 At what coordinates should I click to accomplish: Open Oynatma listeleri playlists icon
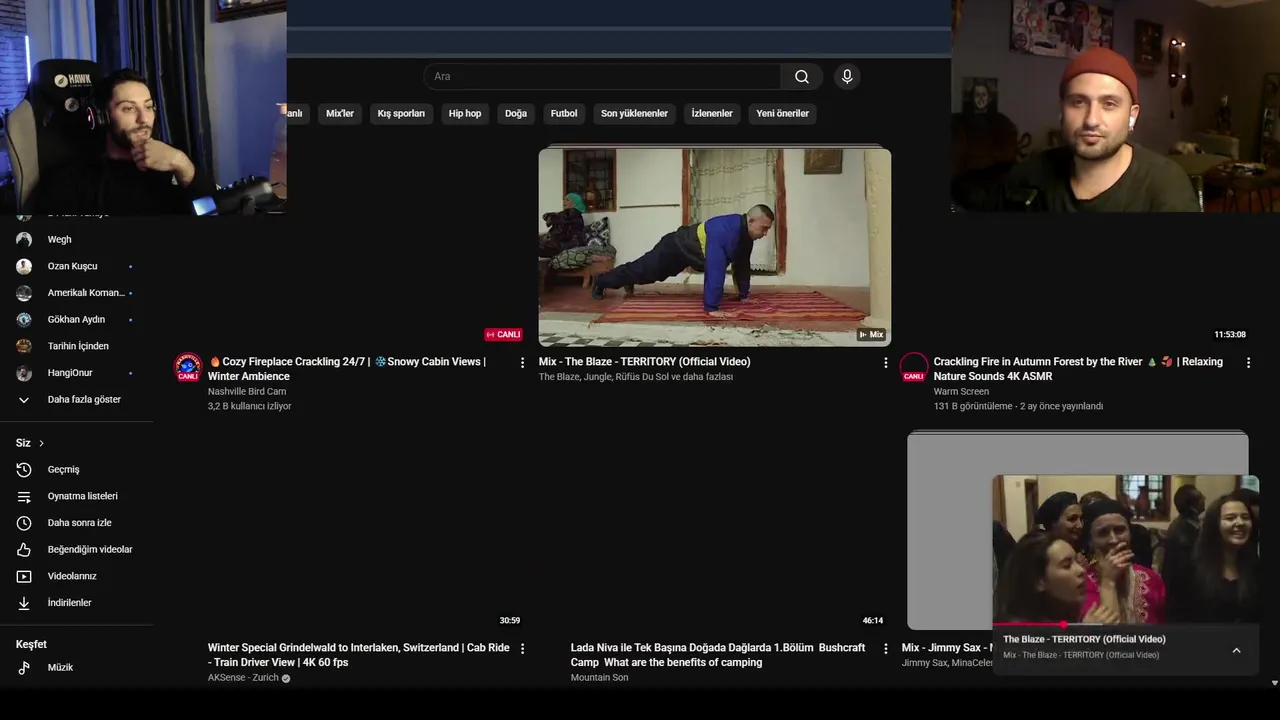point(24,497)
